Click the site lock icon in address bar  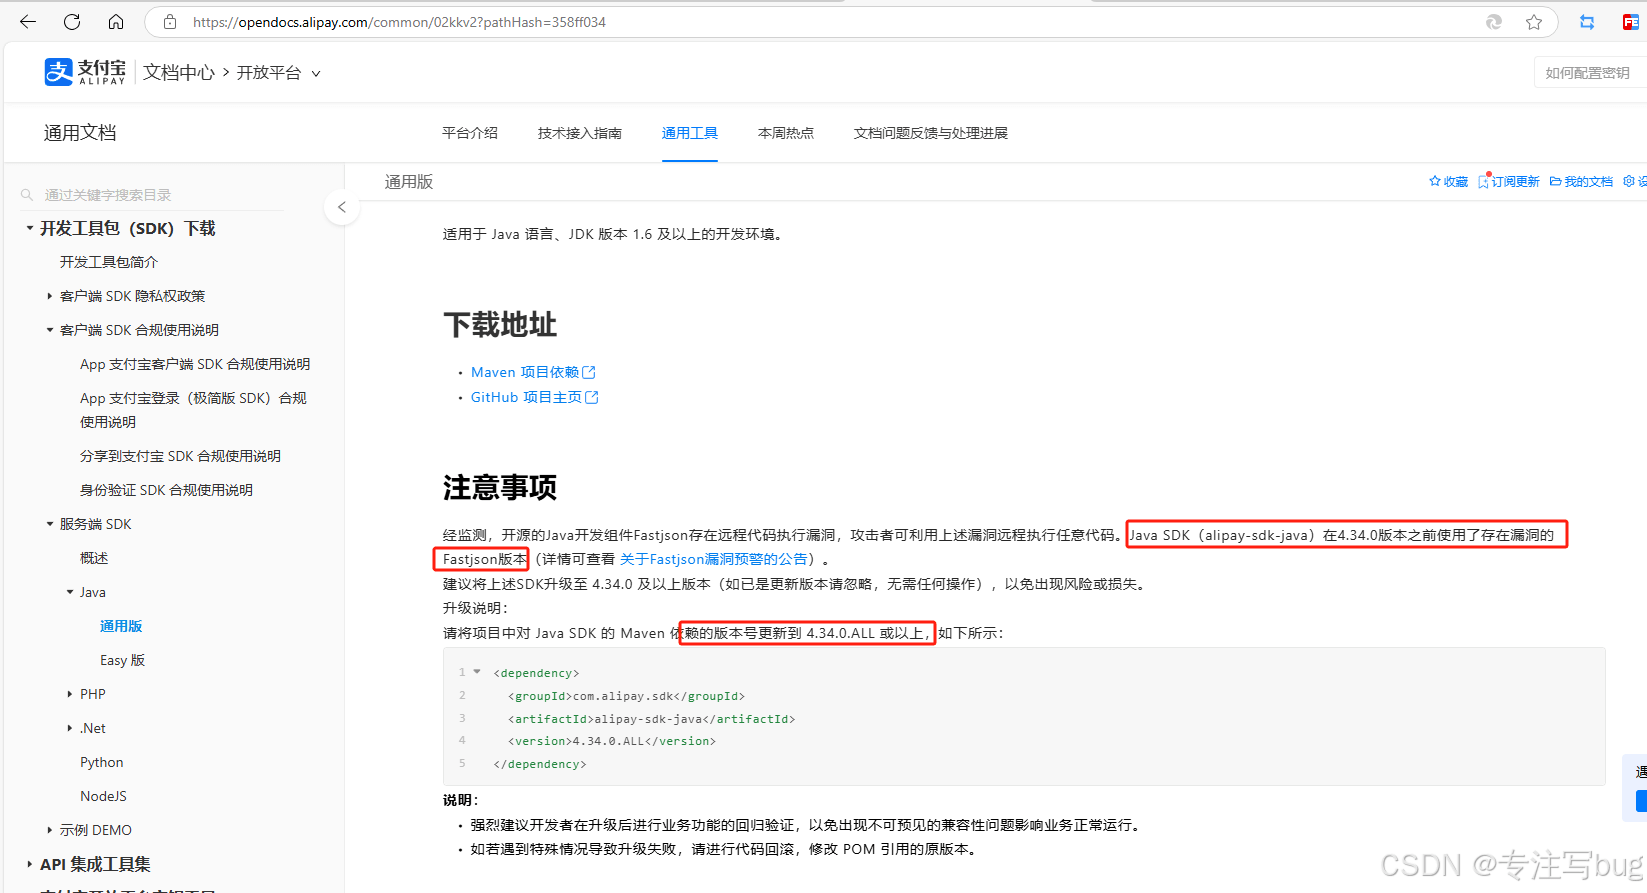170,22
